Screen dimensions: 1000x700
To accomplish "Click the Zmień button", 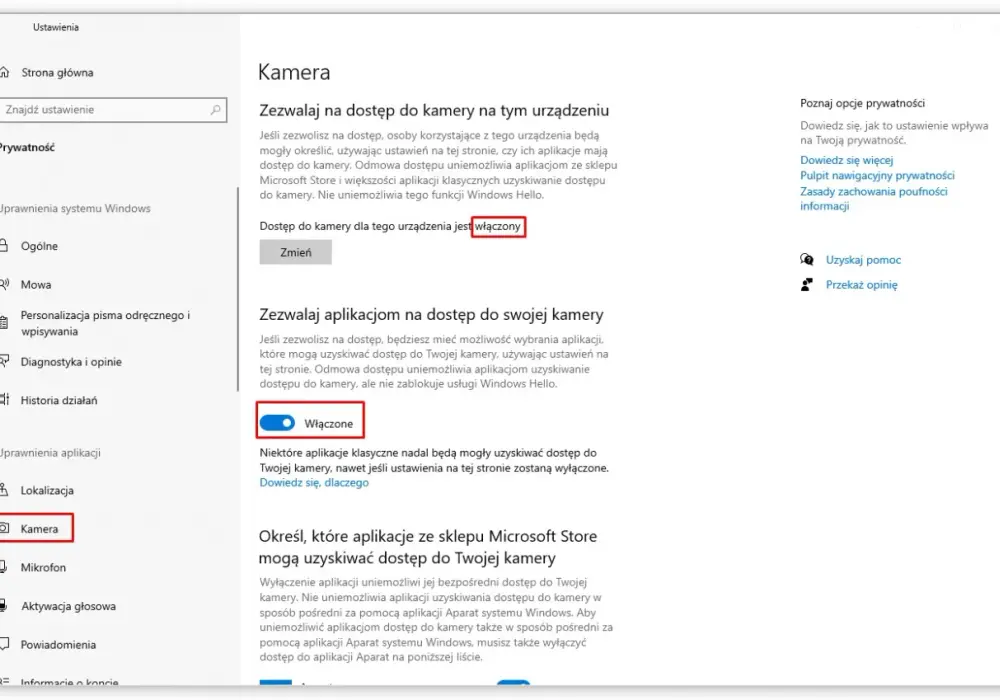I will pyautogui.click(x=295, y=252).
